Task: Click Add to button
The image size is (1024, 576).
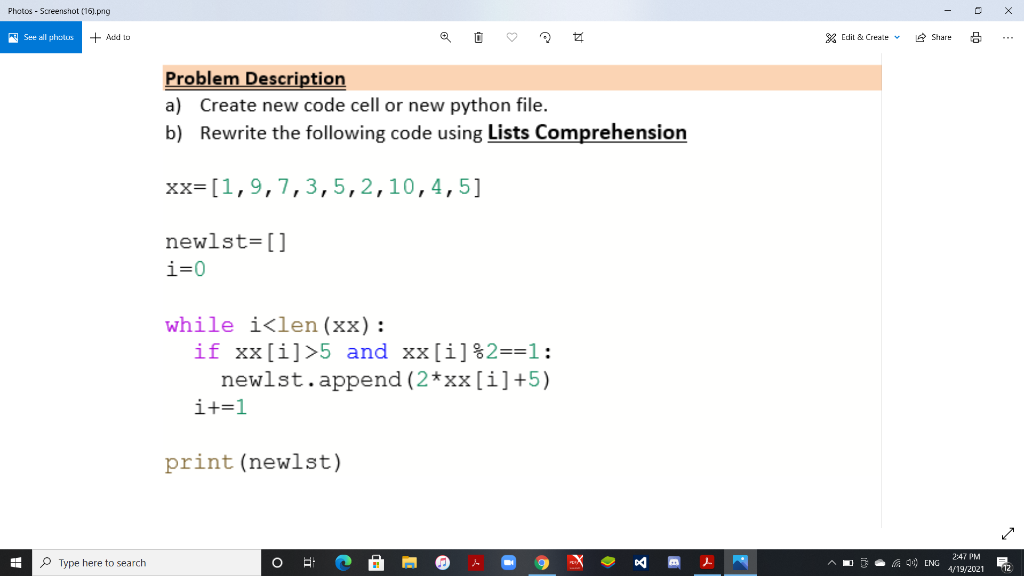Action: point(110,37)
